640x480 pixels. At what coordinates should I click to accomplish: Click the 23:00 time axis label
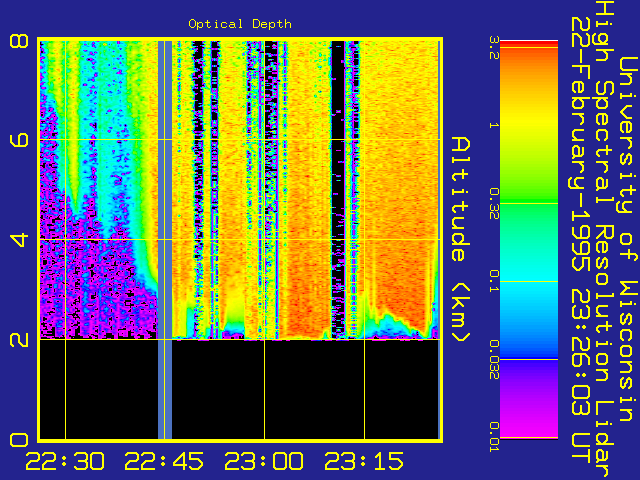pos(264,461)
